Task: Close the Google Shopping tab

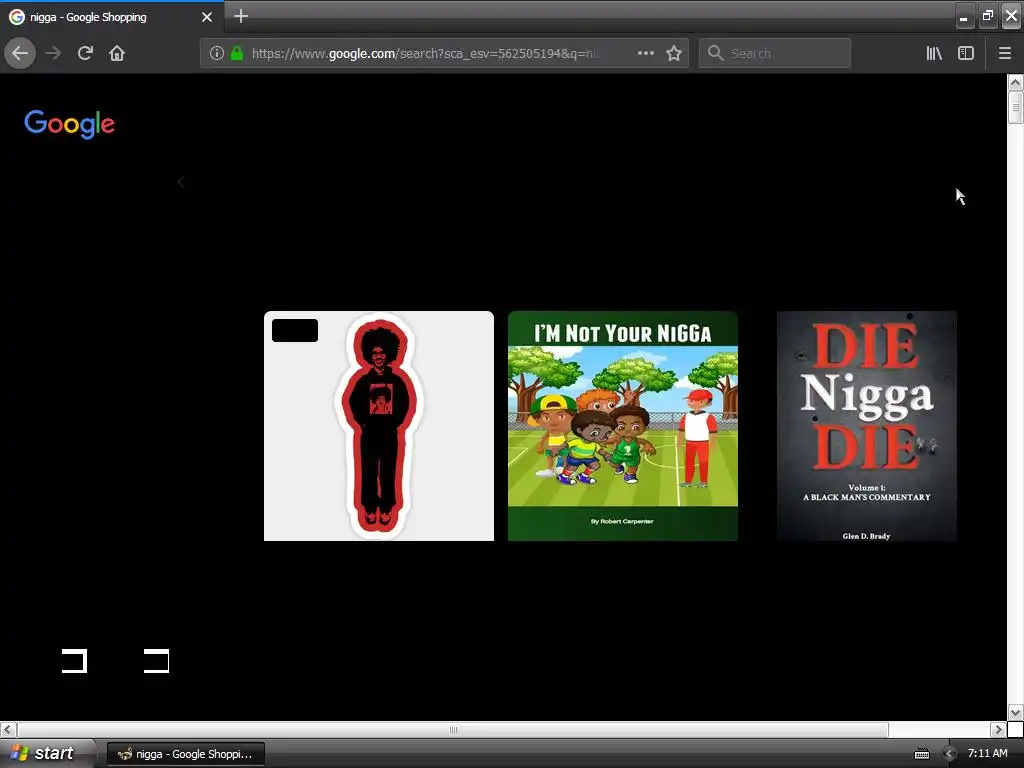Action: coord(207,17)
